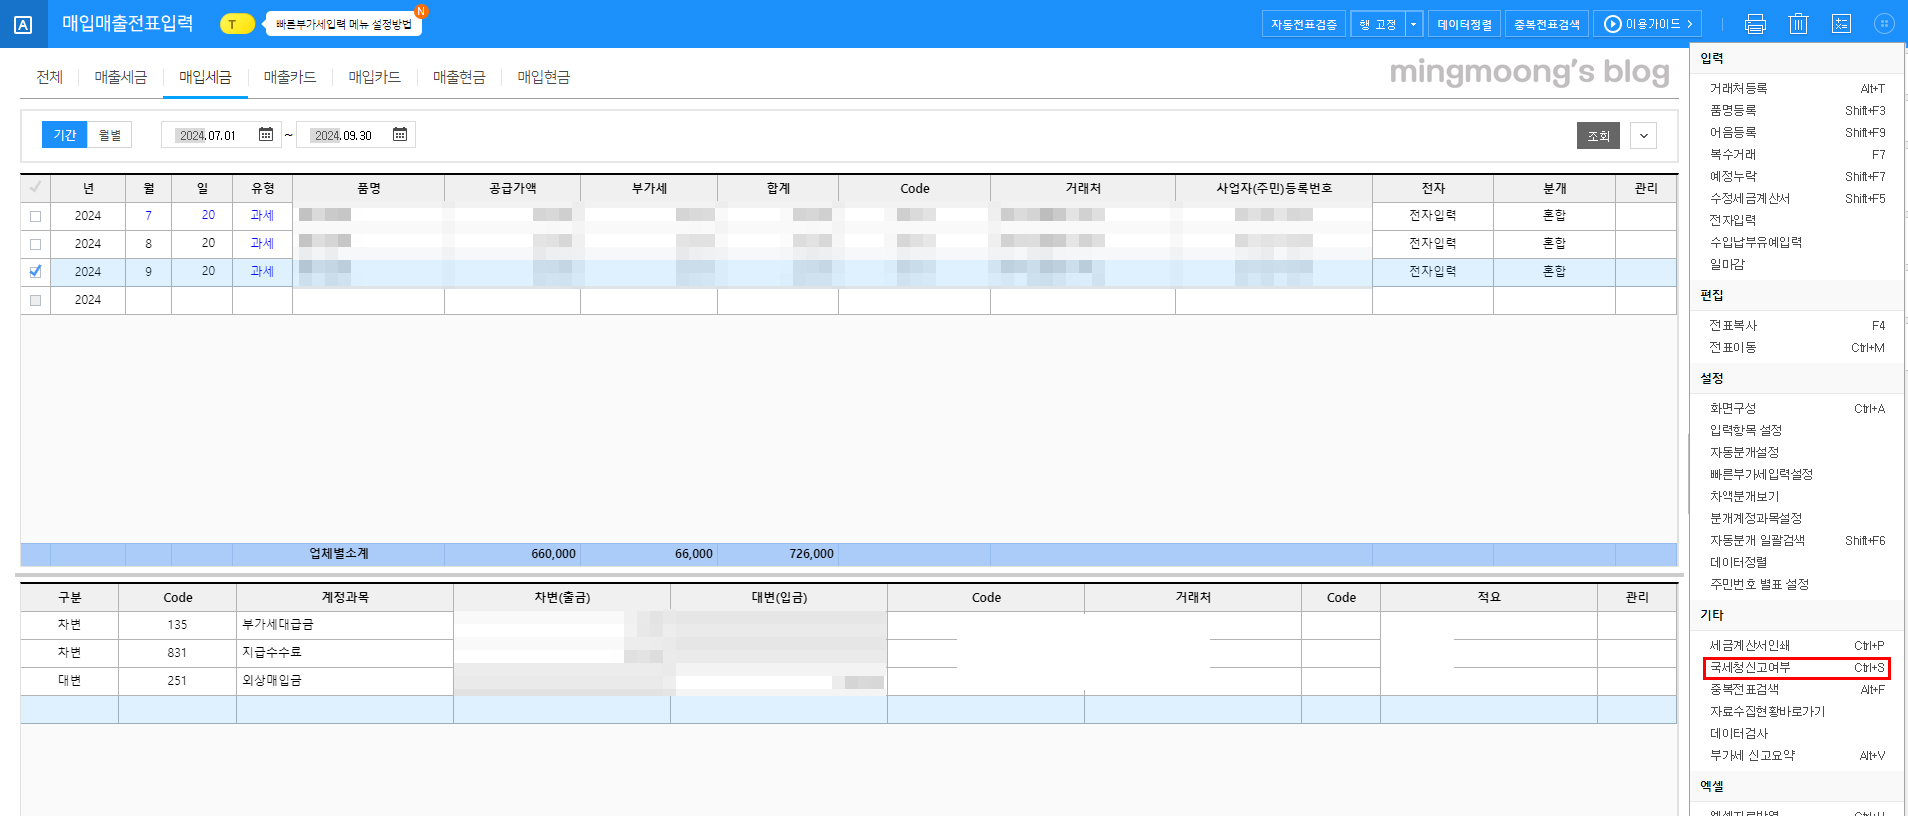Screen dimensions: 1908x816
Task: Click 이용가이드 play button
Action: pos(1648,24)
